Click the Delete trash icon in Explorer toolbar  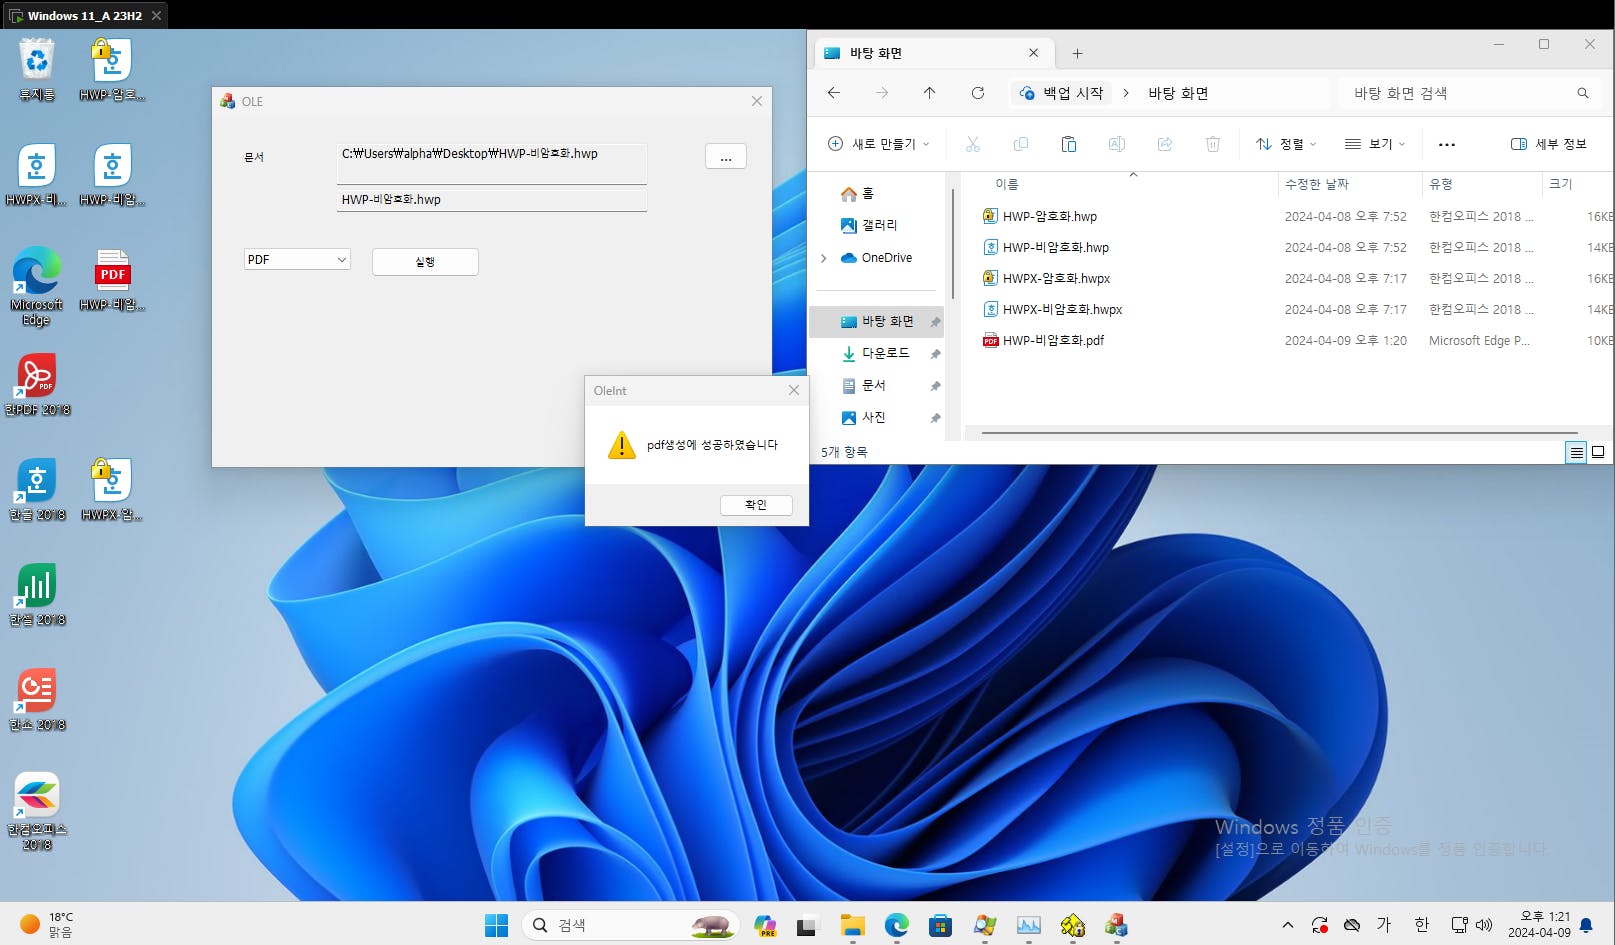(x=1213, y=144)
